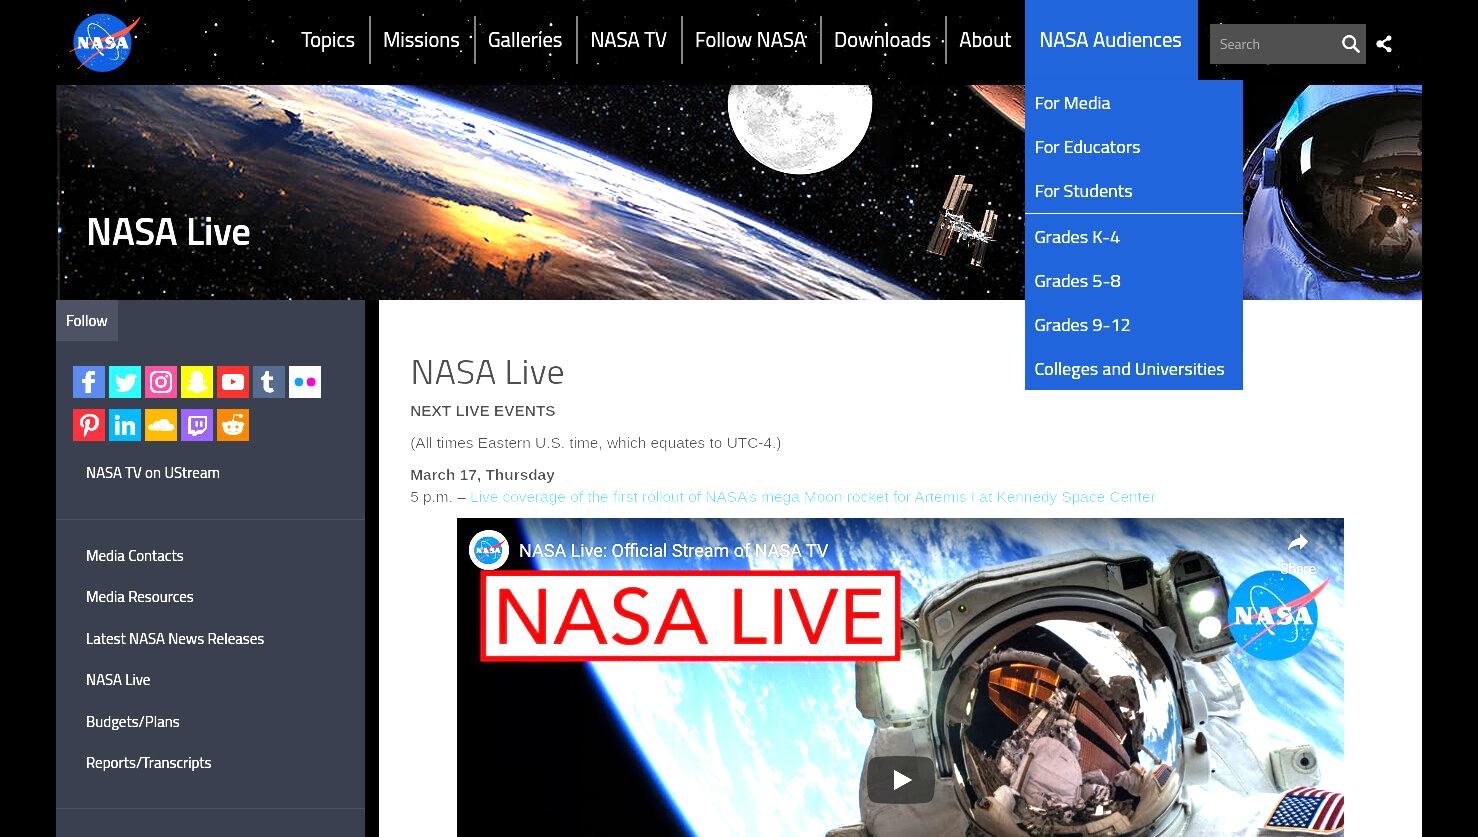
Task: Collapse the NASA Audiences dropdown
Action: [x=1110, y=40]
